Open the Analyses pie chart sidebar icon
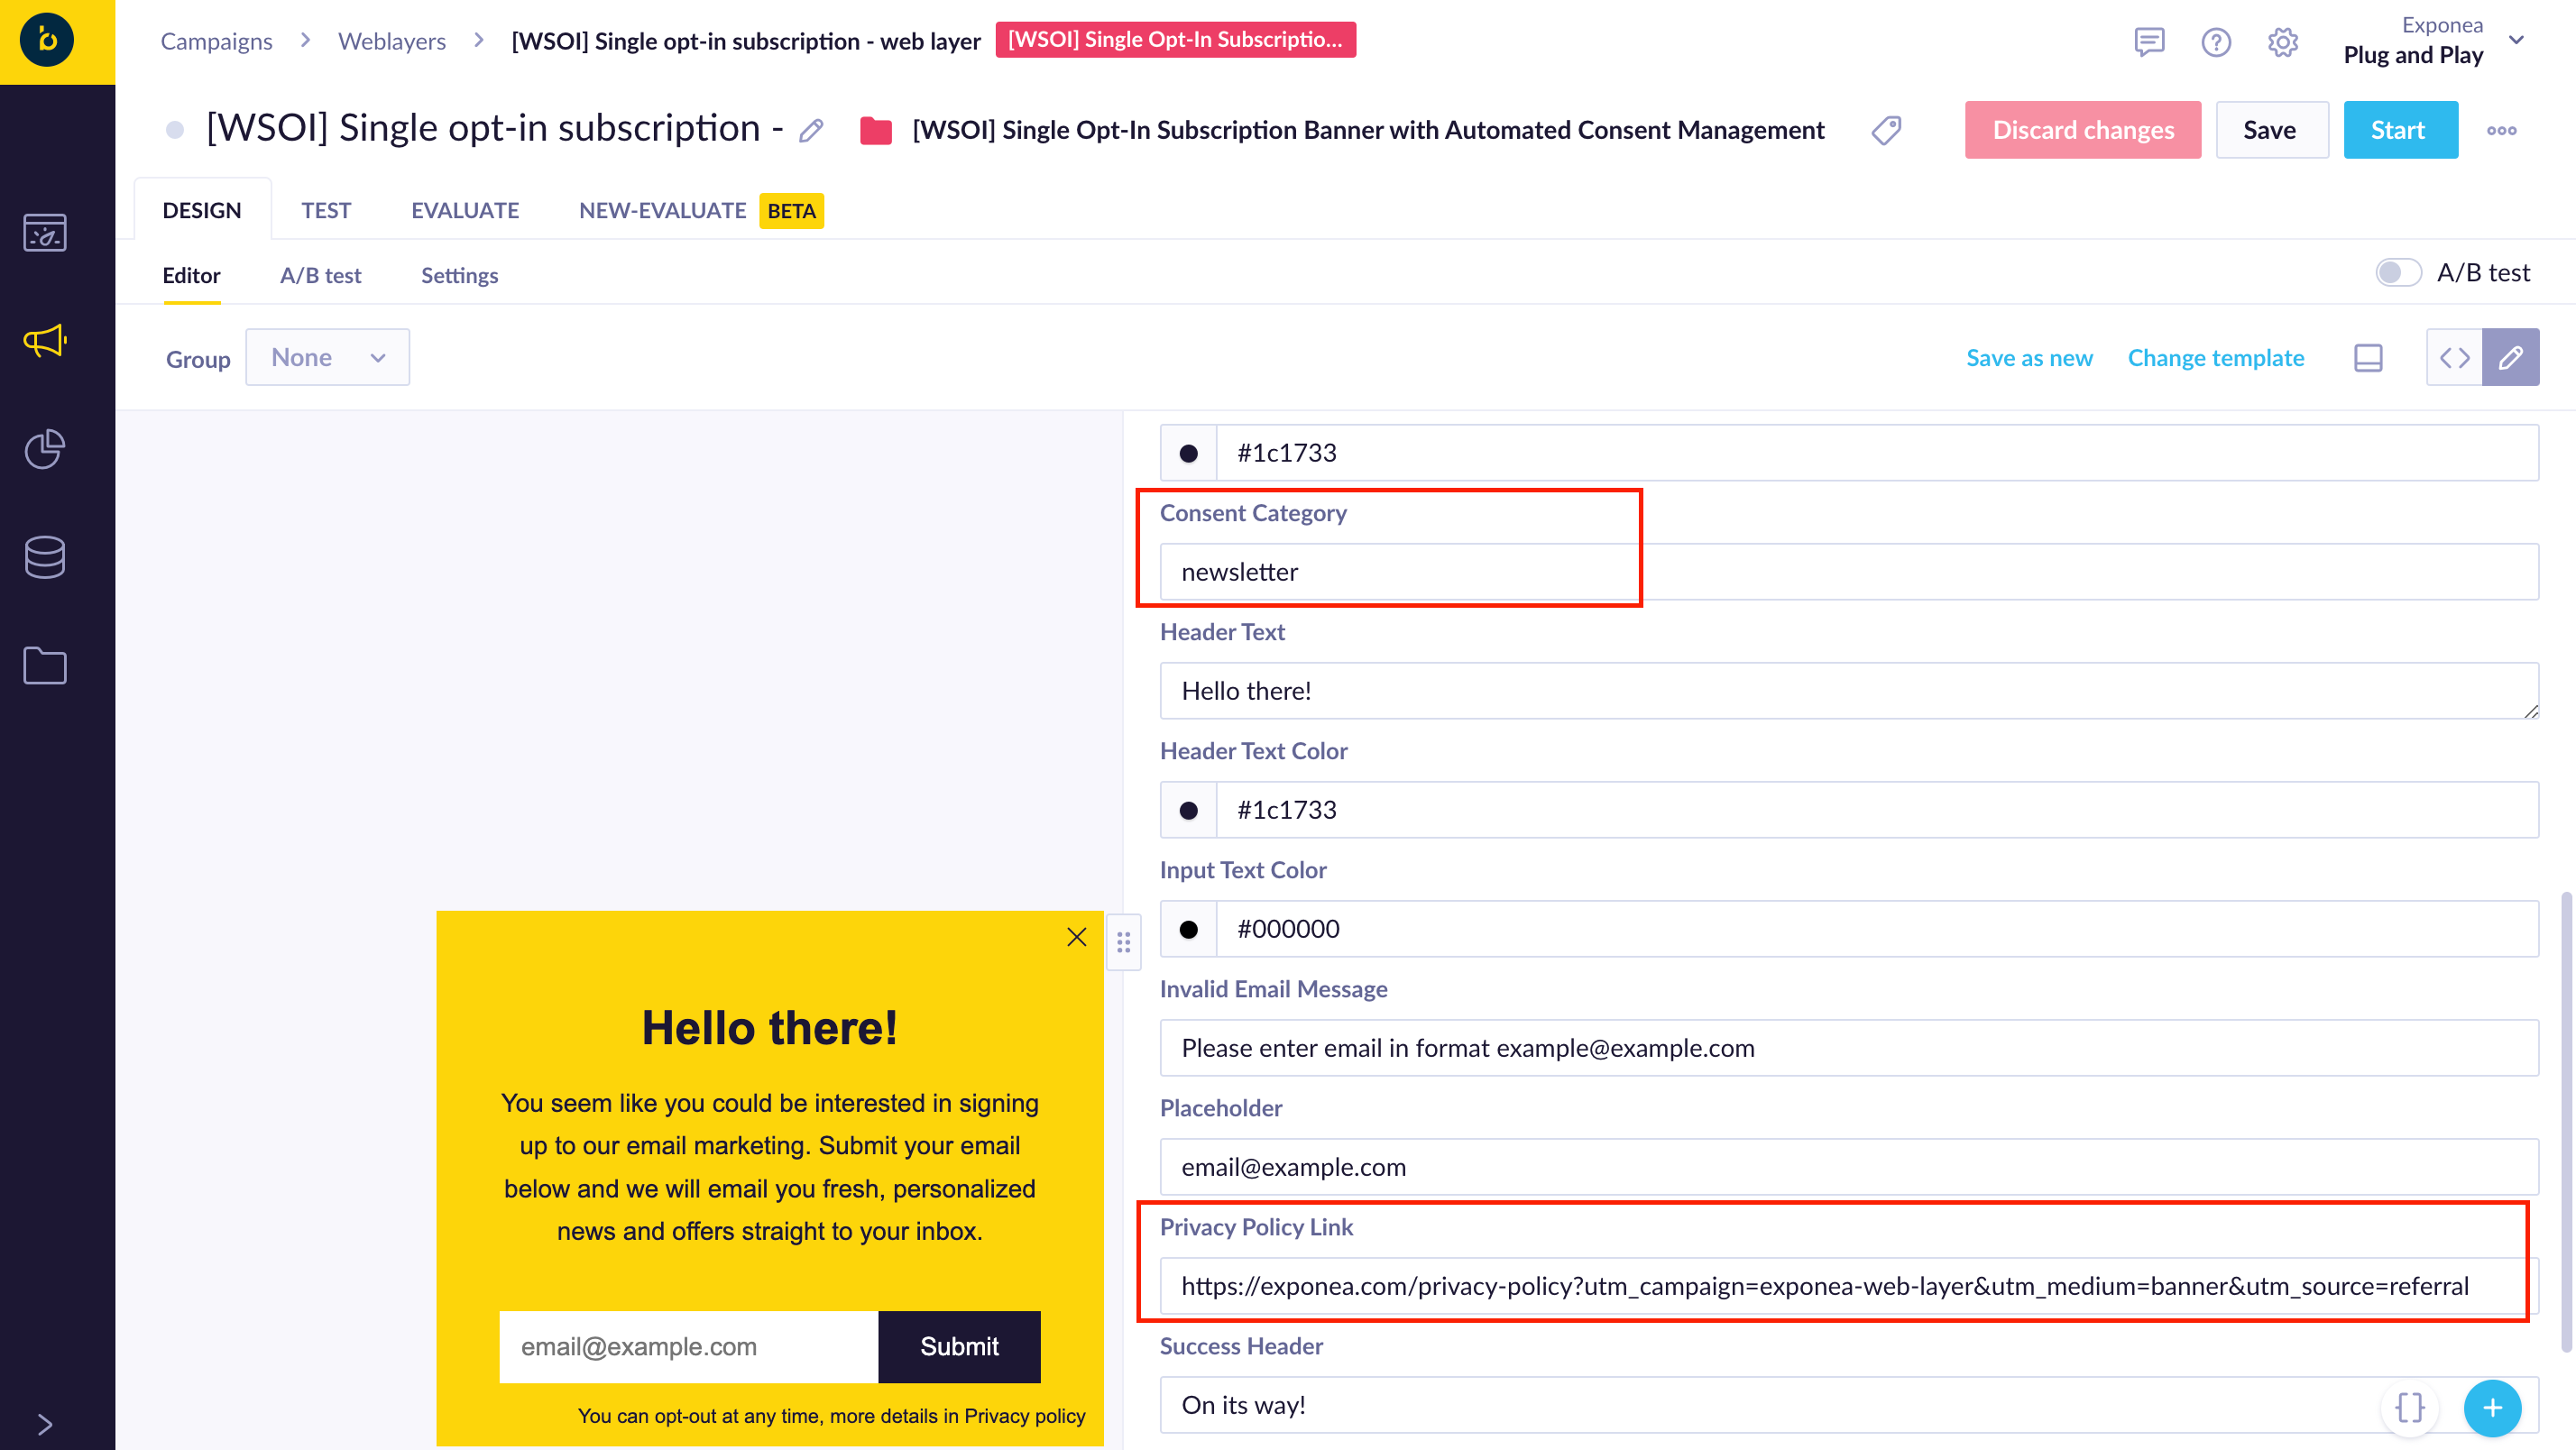This screenshot has width=2576, height=1450. point(45,449)
